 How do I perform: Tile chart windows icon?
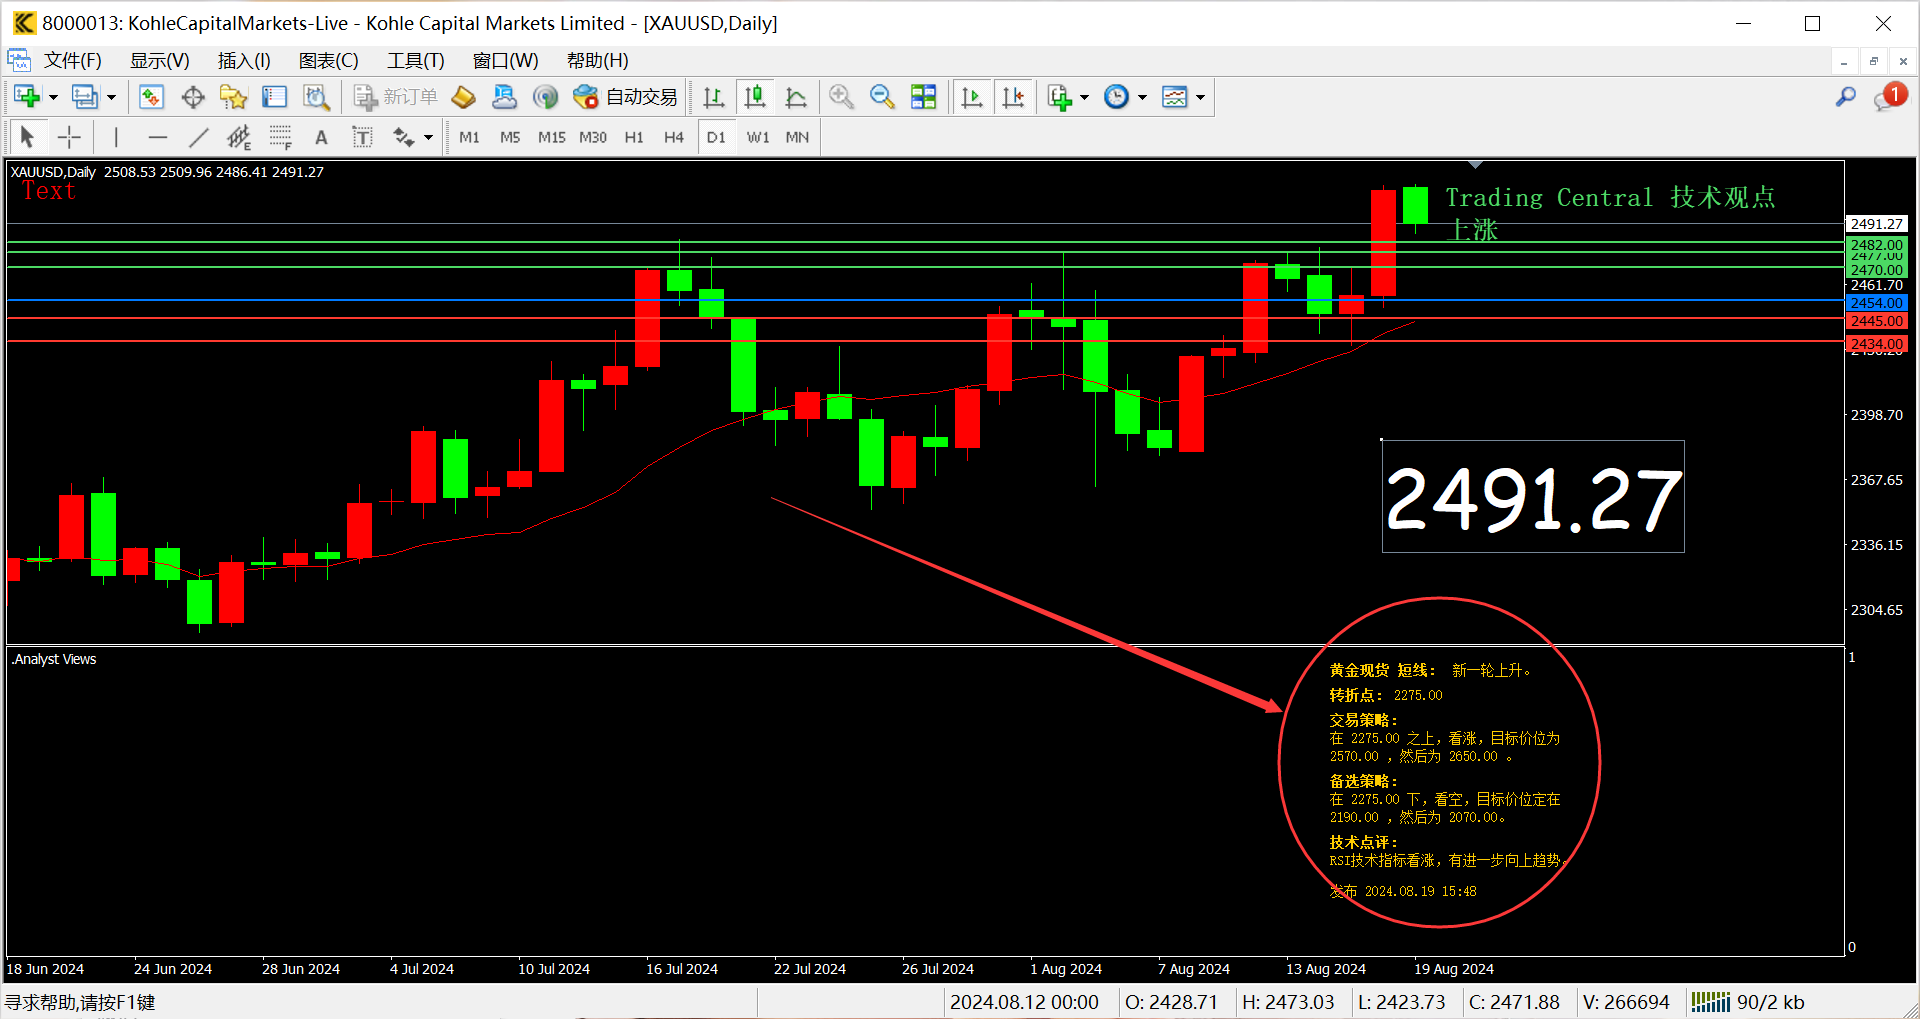[x=924, y=97]
